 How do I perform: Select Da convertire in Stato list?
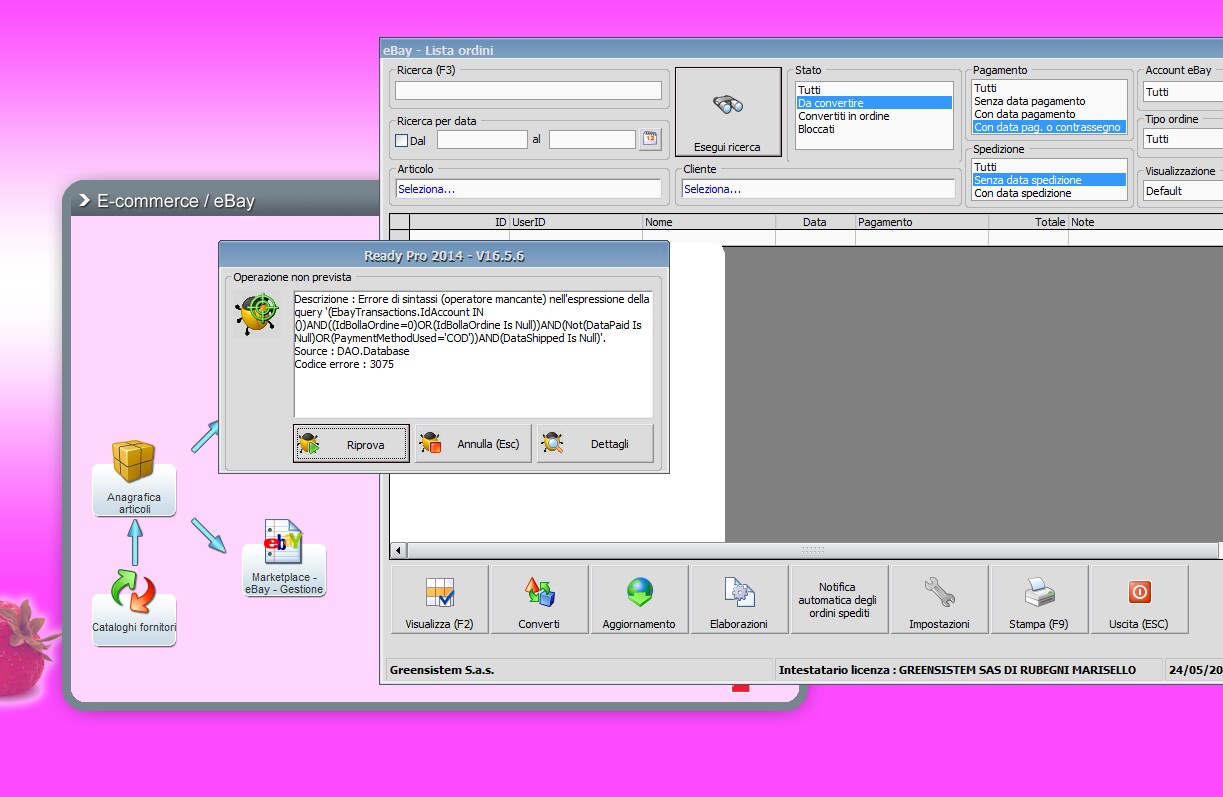pyautogui.click(x=874, y=103)
